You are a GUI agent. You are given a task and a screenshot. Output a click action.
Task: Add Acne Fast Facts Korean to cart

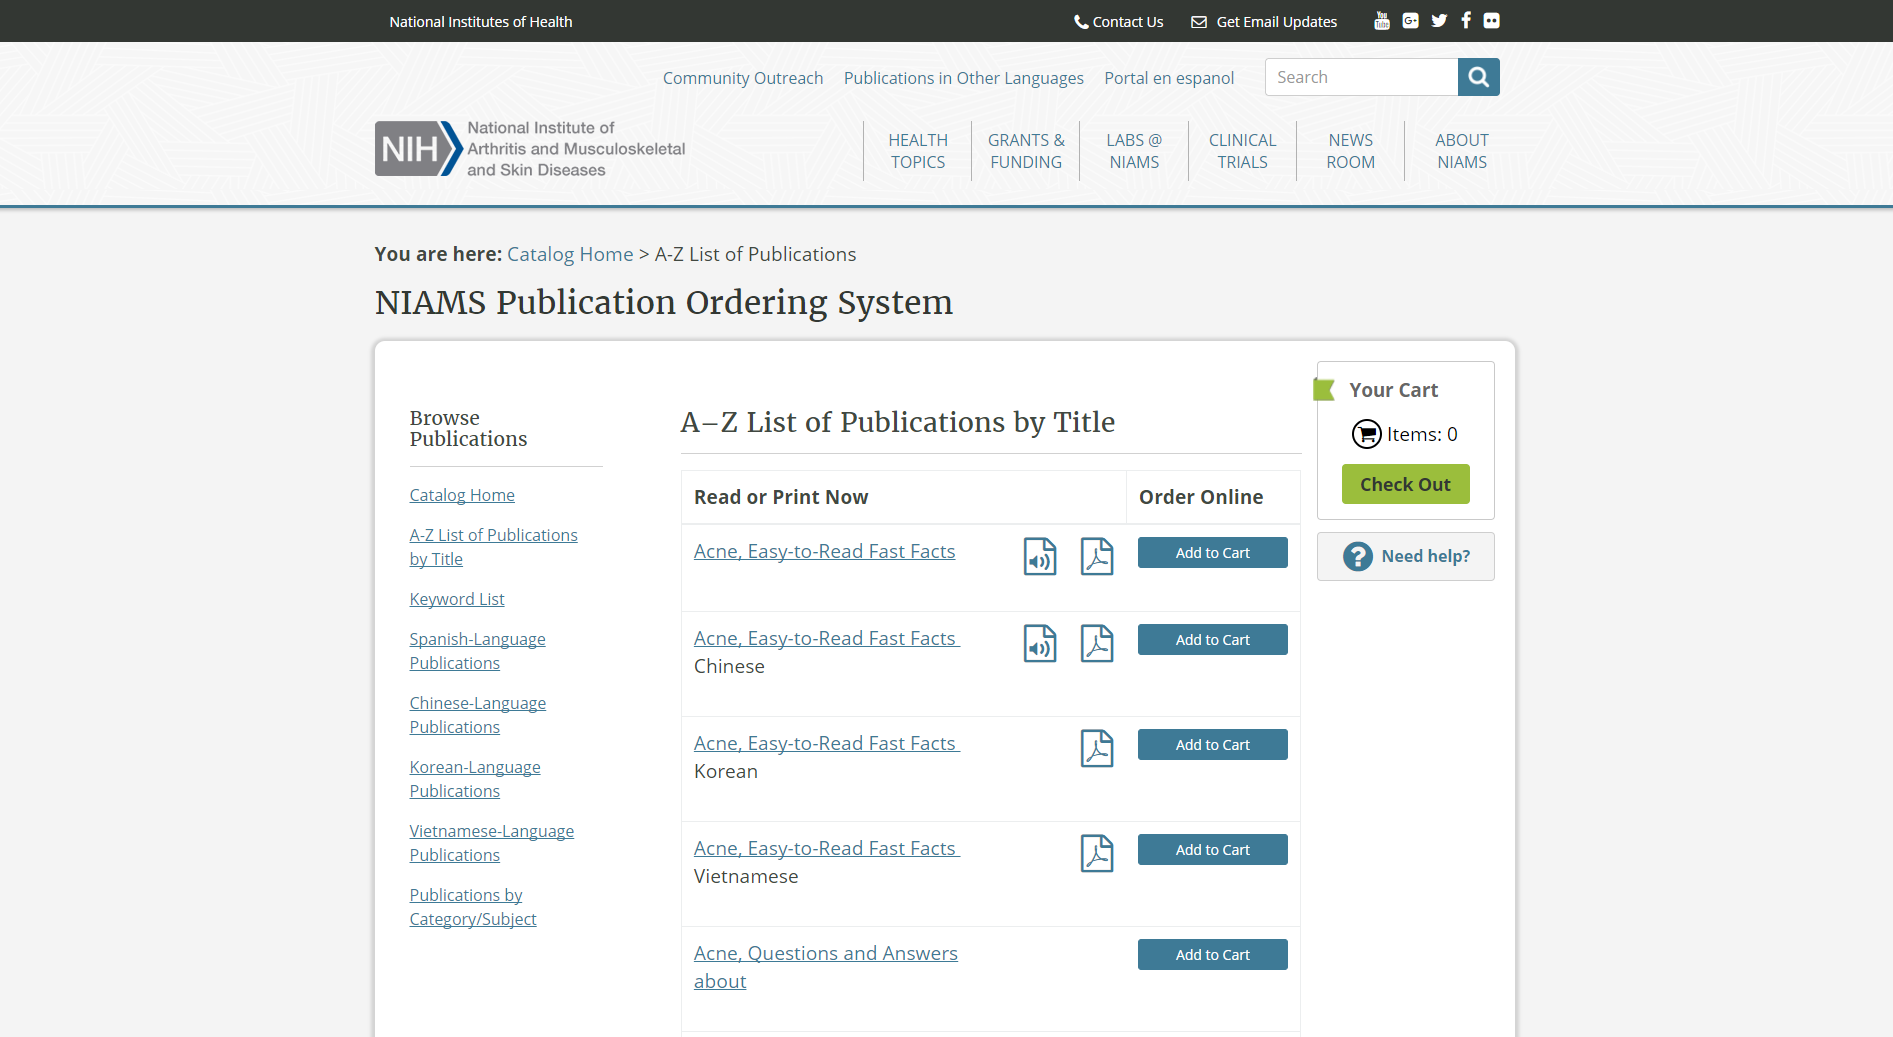1212,745
